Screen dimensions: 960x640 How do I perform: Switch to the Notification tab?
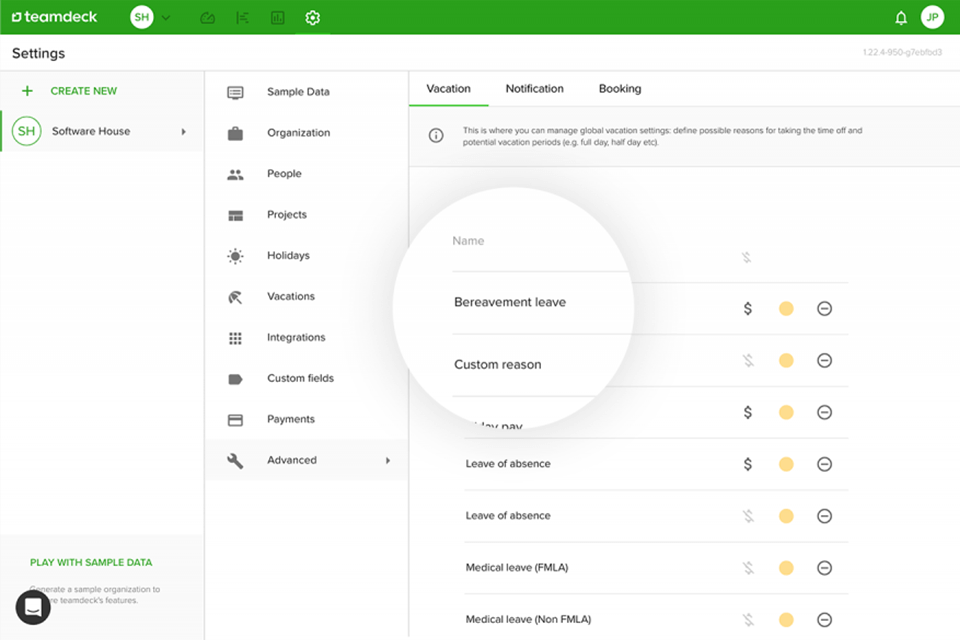pos(534,89)
